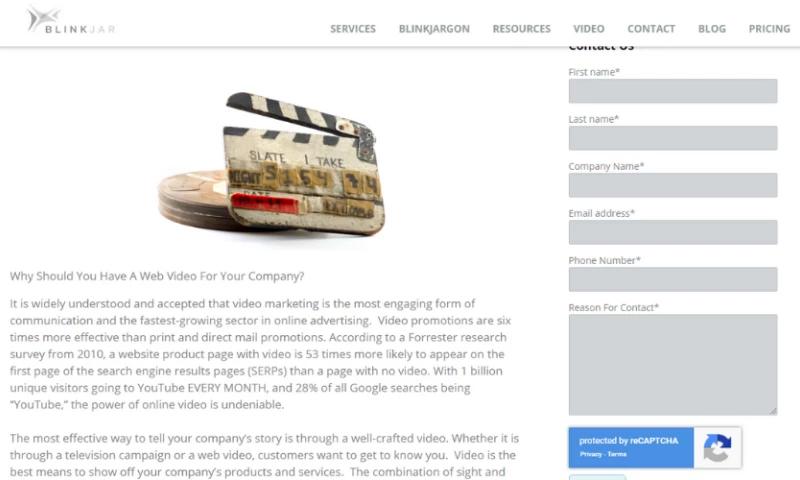Open the Video nav link
The image size is (800, 480).
point(589,29)
